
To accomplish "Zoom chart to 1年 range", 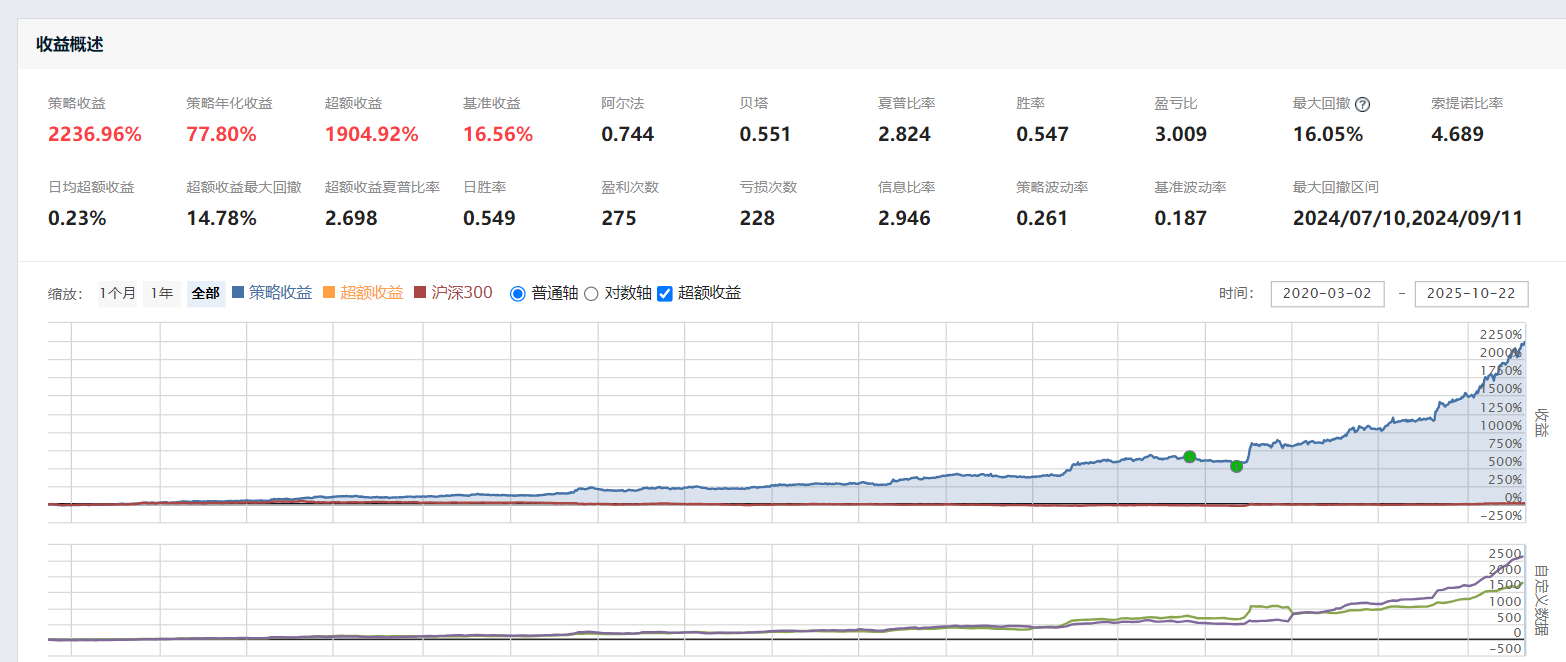I will coord(161,294).
